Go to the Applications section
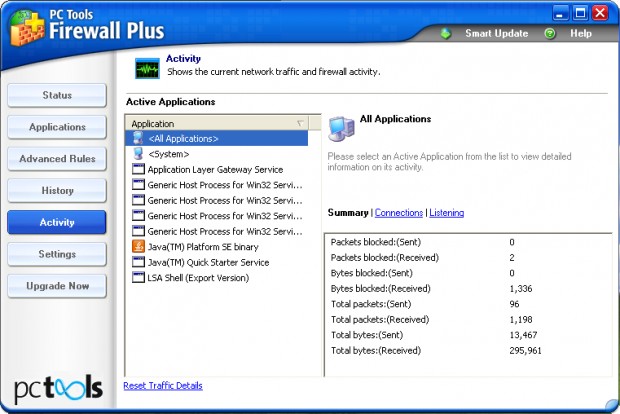 (x=57, y=127)
